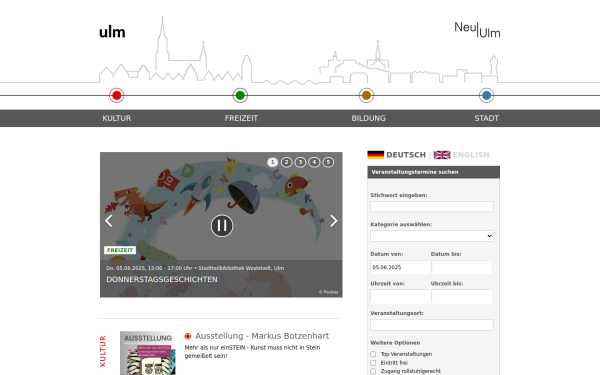Enable the Top Veranstaltungen checkbox
This screenshot has width=600, height=375.
pyautogui.click(x=373, y=354)
